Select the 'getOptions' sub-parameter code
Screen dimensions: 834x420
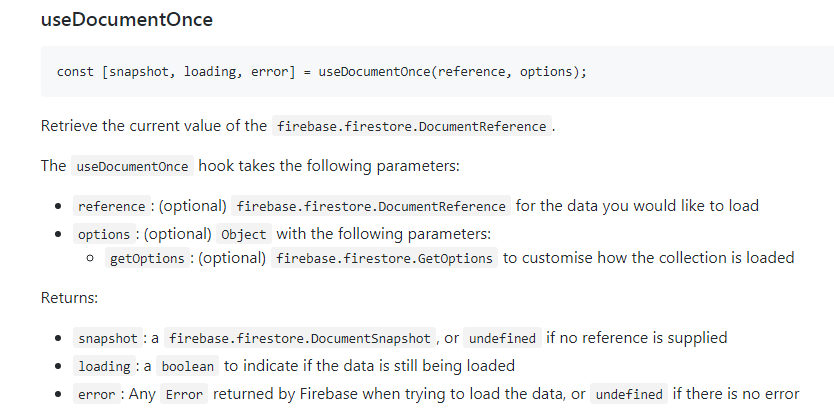point(146,258)
